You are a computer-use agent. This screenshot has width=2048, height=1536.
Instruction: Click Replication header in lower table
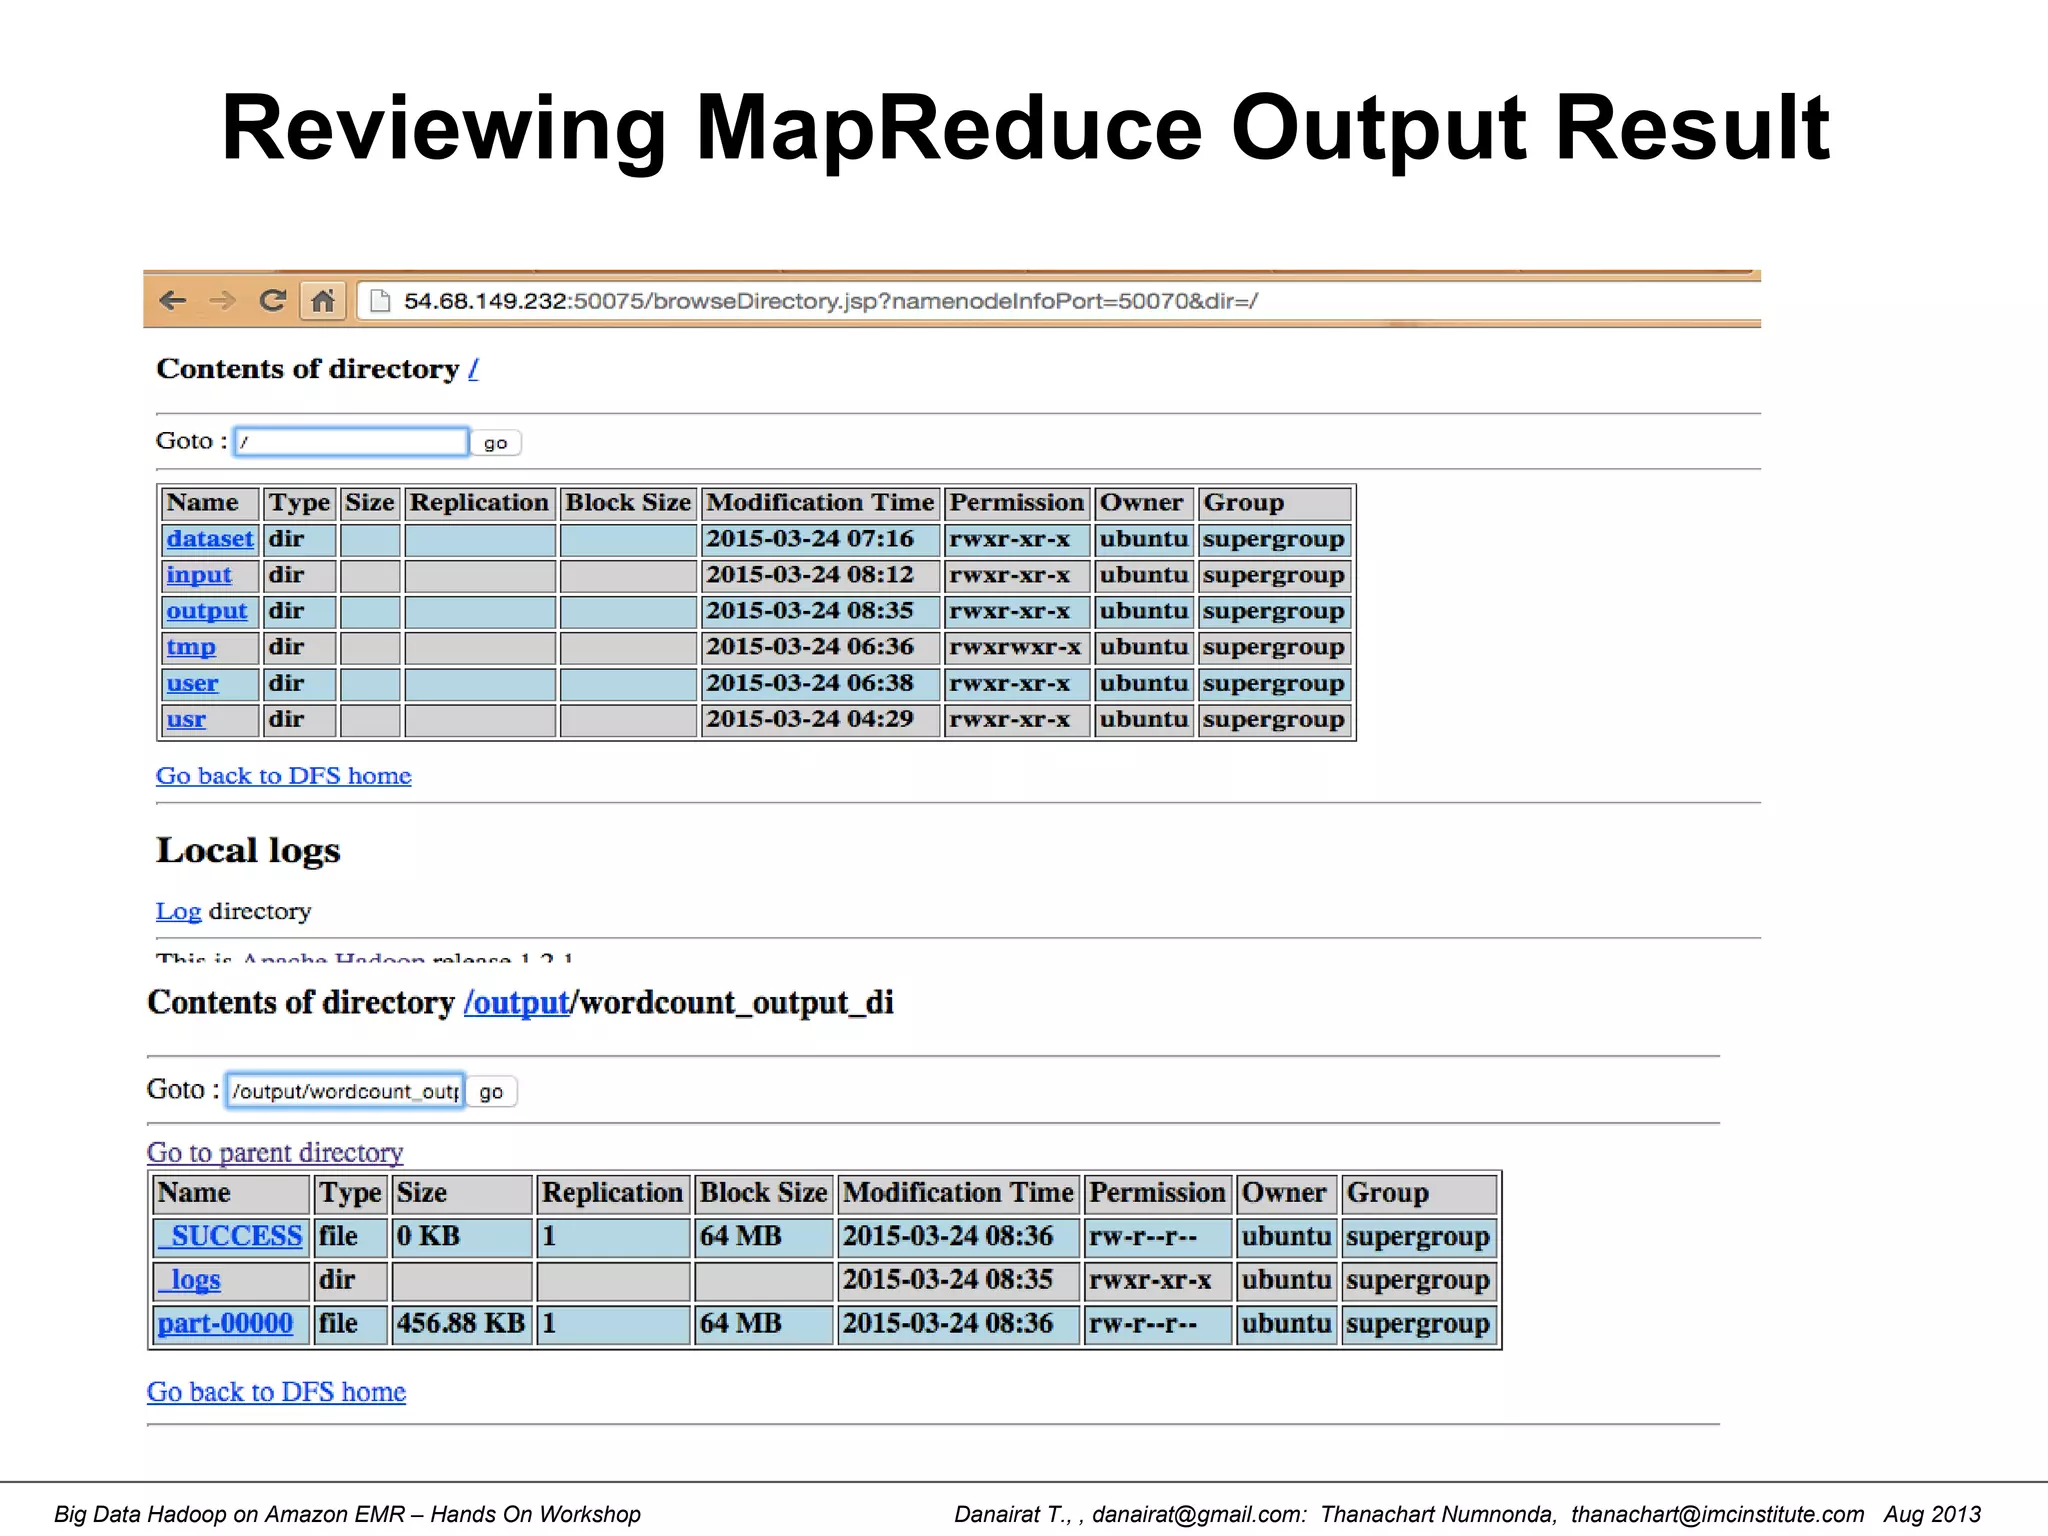click(612, 1193)
